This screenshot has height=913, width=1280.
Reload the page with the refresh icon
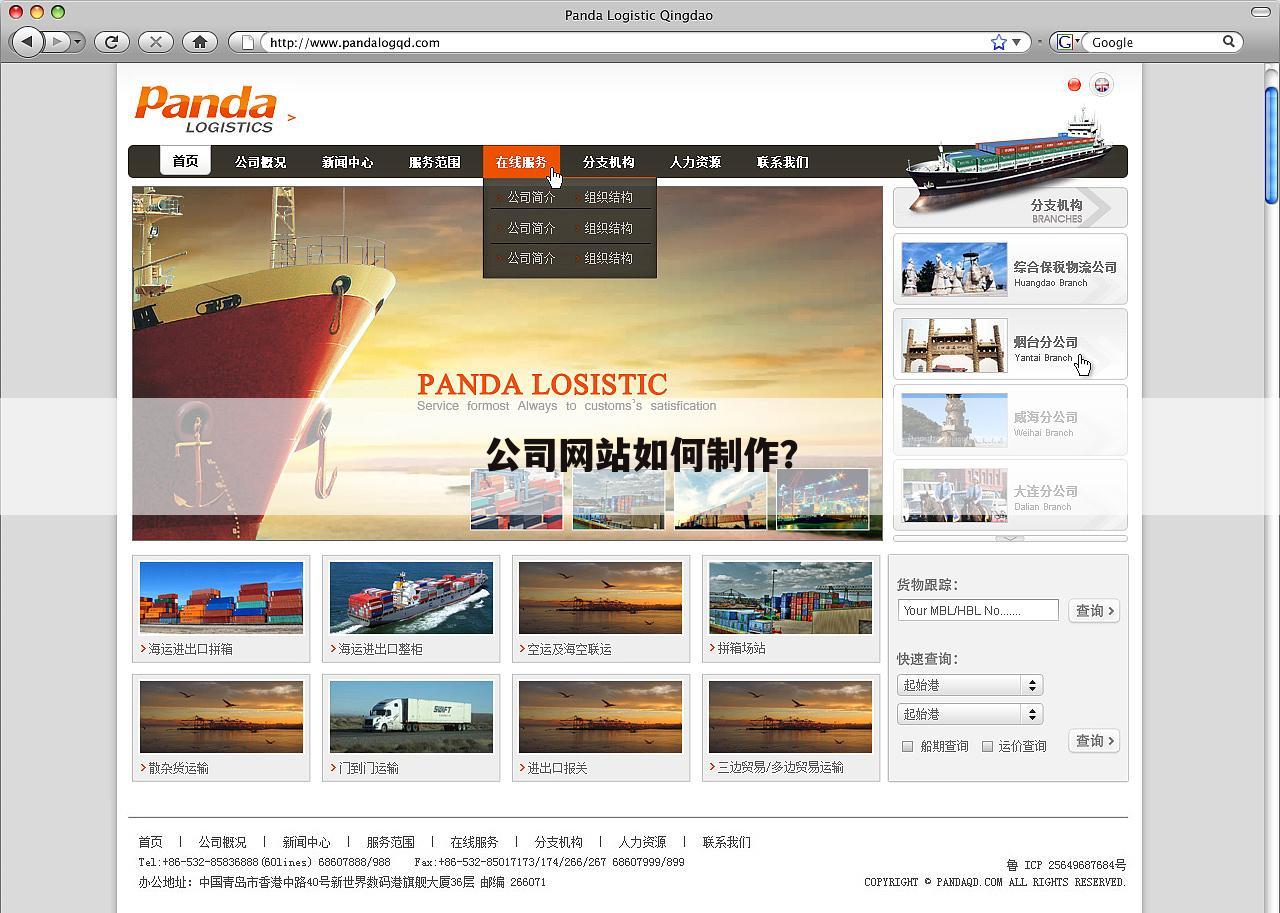[112, 42]
